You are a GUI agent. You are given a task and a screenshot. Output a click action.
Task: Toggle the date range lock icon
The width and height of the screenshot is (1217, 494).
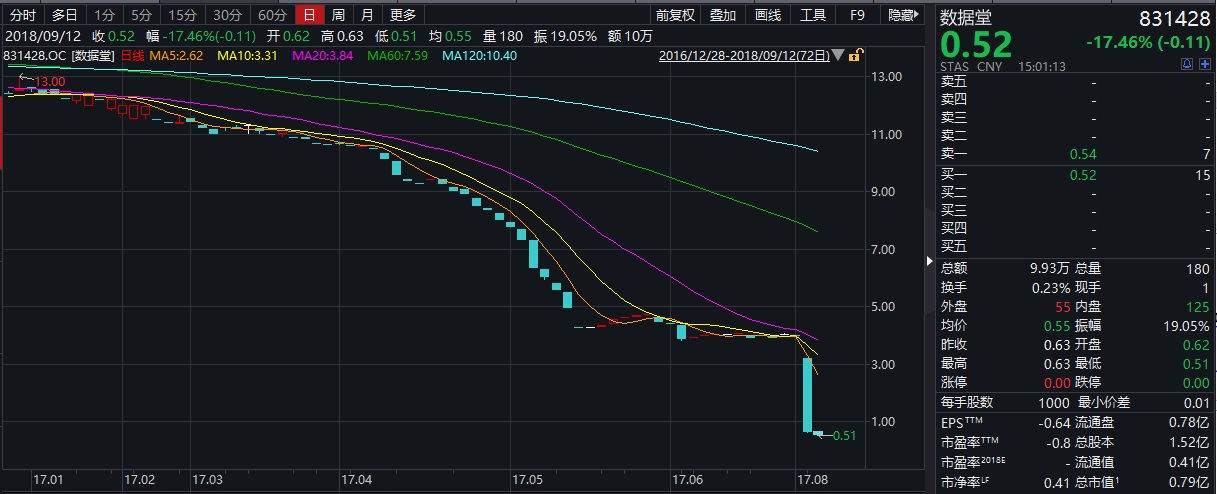855,56
